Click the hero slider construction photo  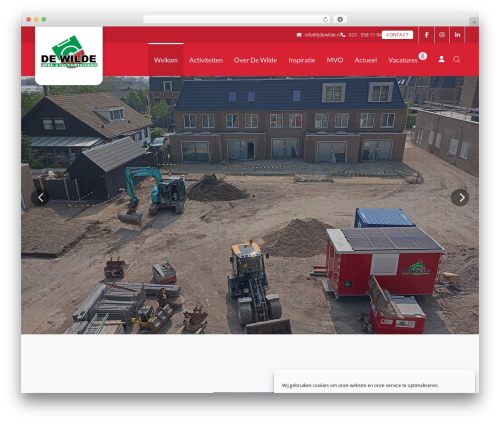(x=250, y=205)
